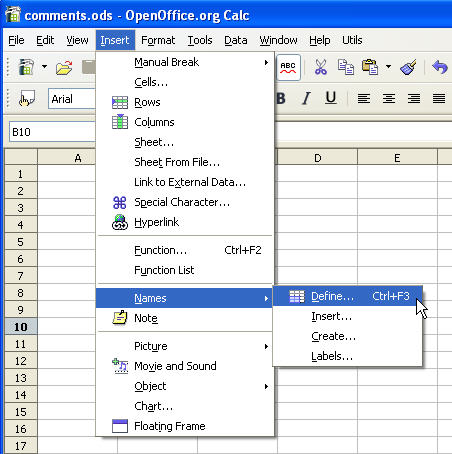Choose Chart... from Insert menu
The width and height of the screenshot is (452, 454).
pyautogui.click(x=185, y=406)
